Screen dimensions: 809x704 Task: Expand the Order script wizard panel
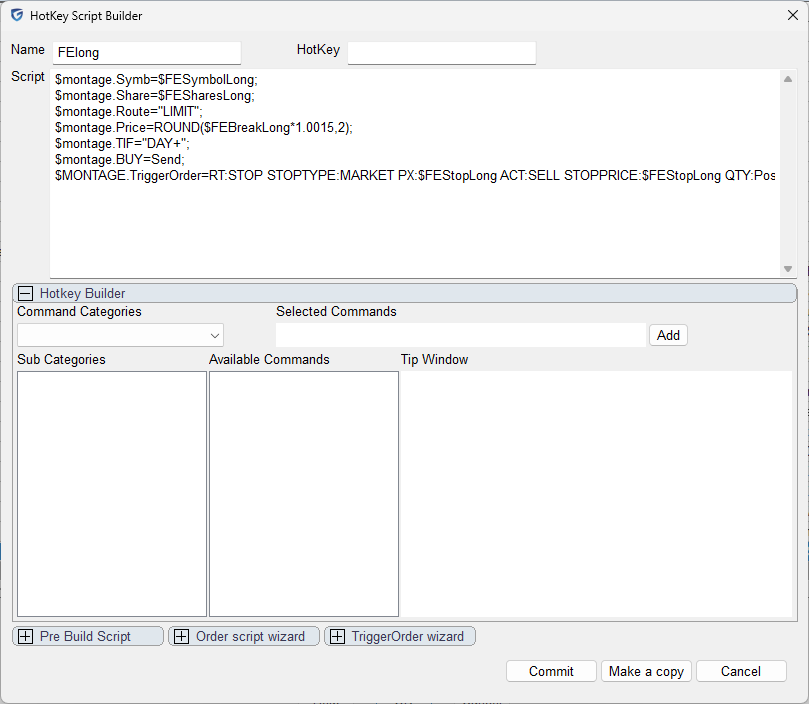click(181, 636)
